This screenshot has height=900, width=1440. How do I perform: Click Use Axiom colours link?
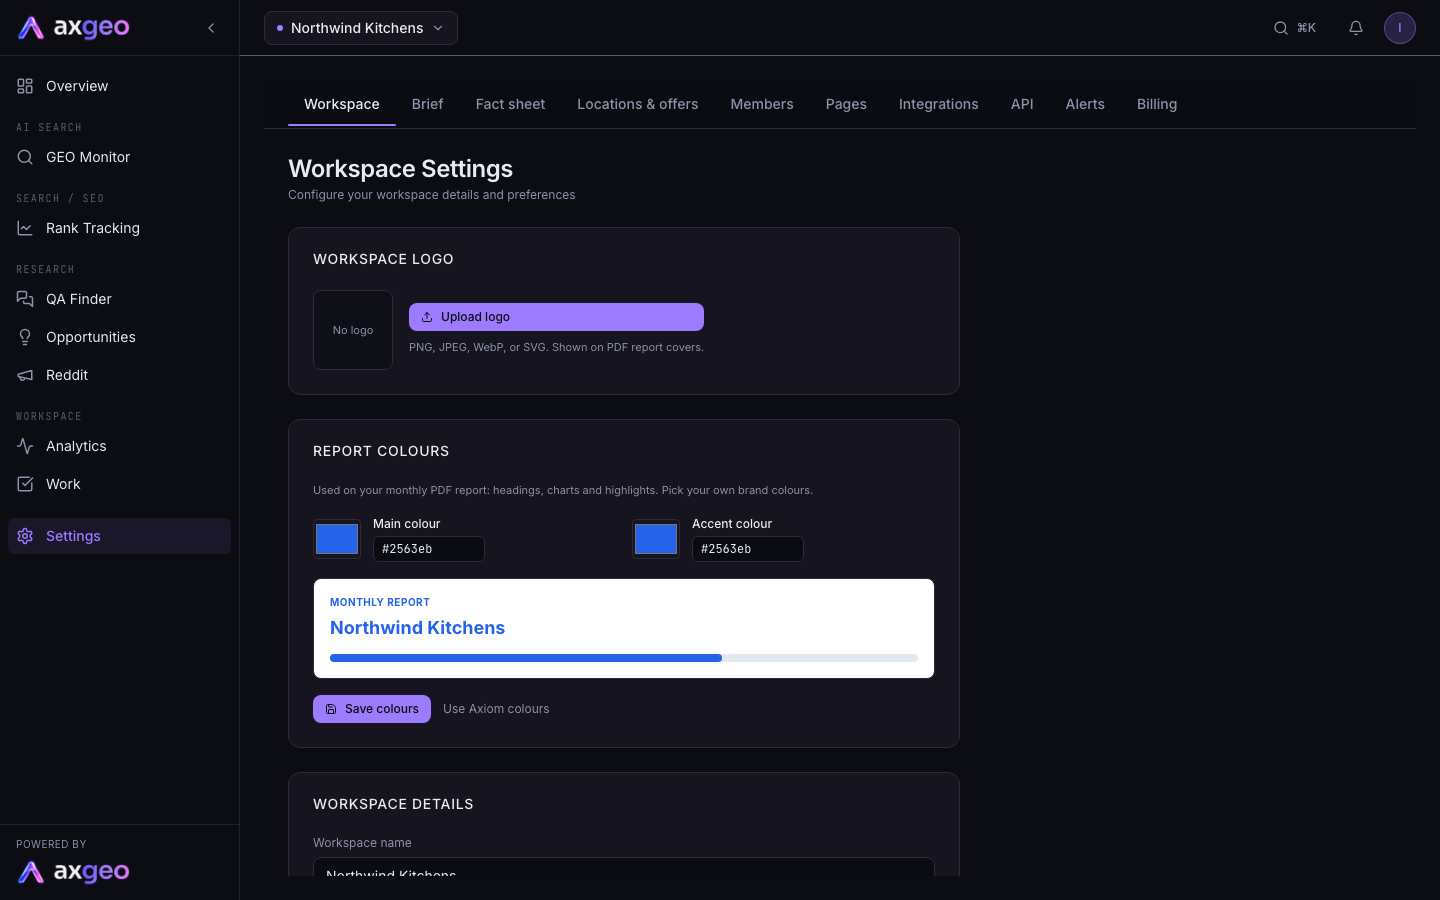(x=496, y=709)
